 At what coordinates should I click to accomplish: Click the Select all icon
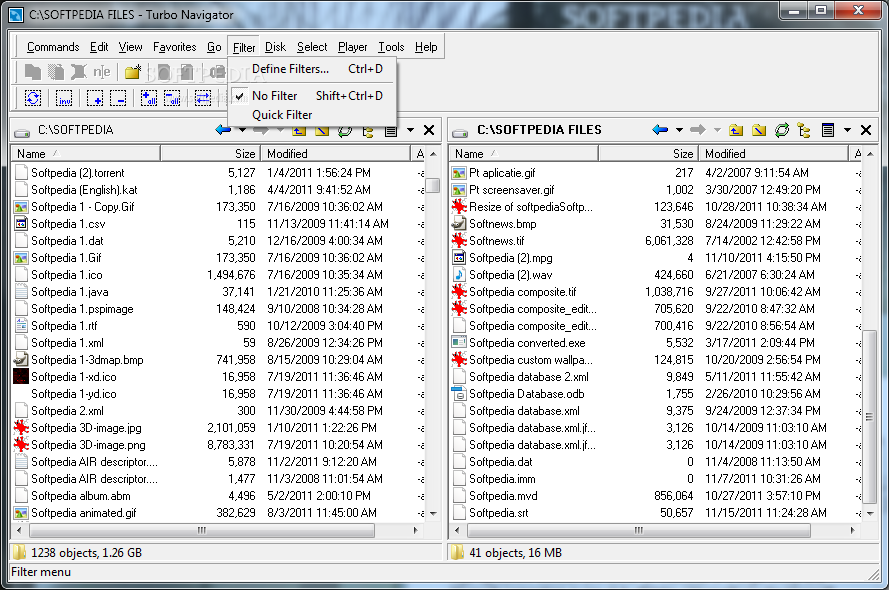point(149,98)
